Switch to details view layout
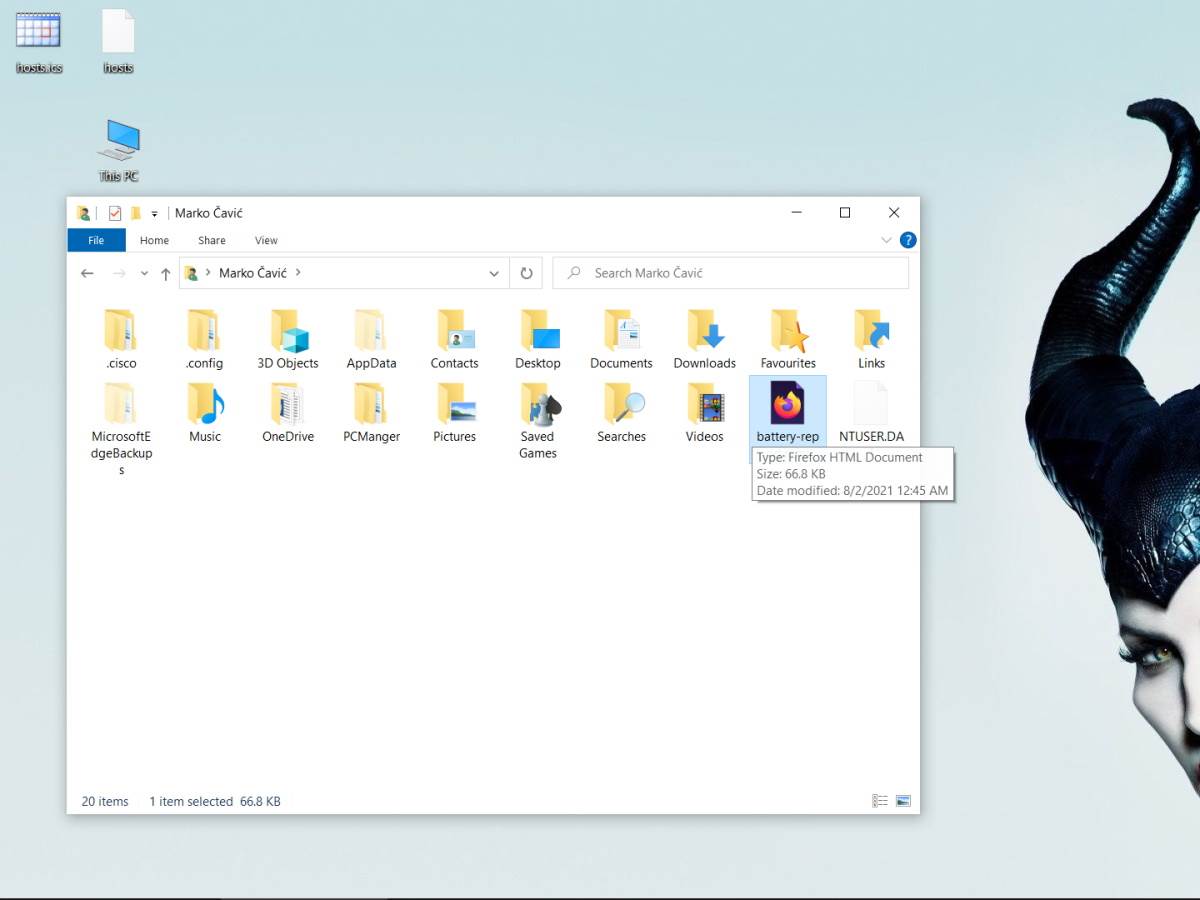The height and width of the screenshot is (900, 1200). coord(880,801)
